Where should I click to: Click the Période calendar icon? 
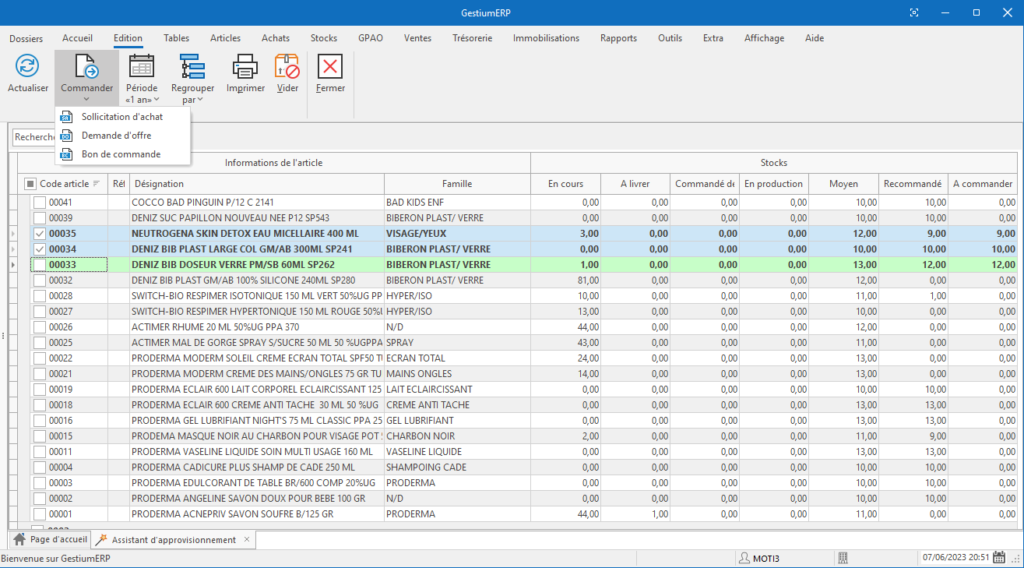(142, 68)
